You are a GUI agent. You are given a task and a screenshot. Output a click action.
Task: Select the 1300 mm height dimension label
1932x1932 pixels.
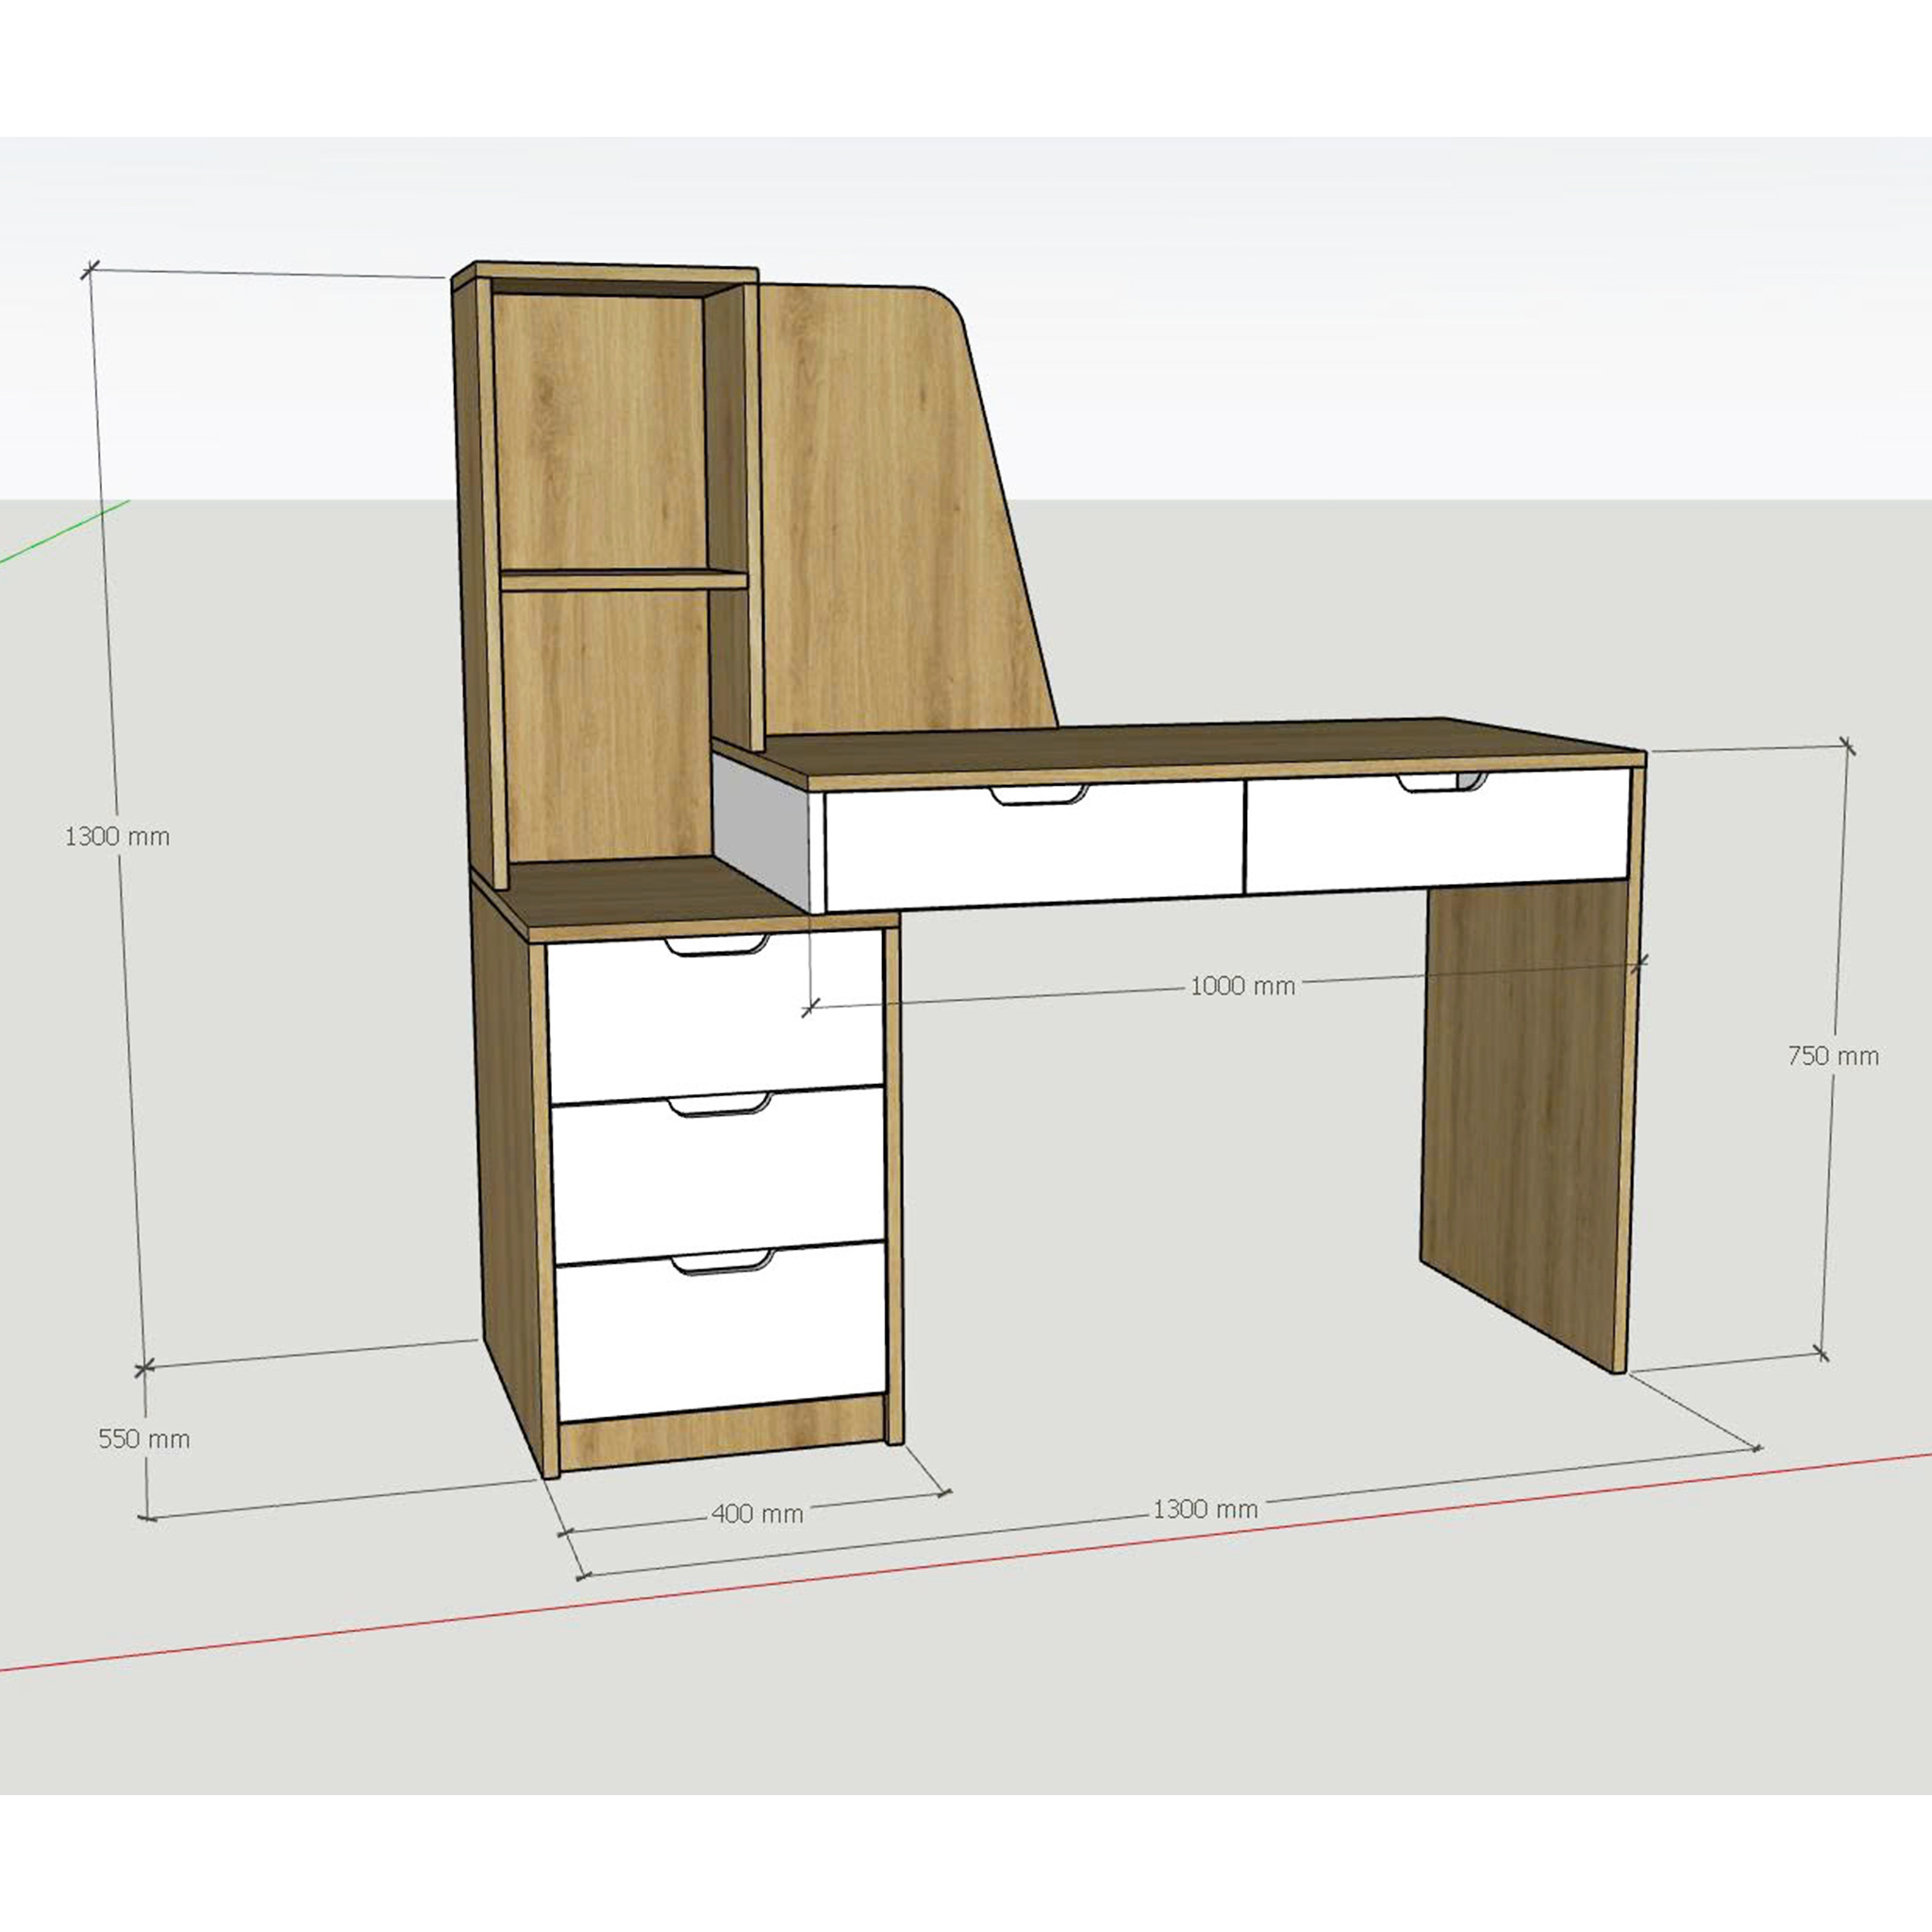[117, 837]
